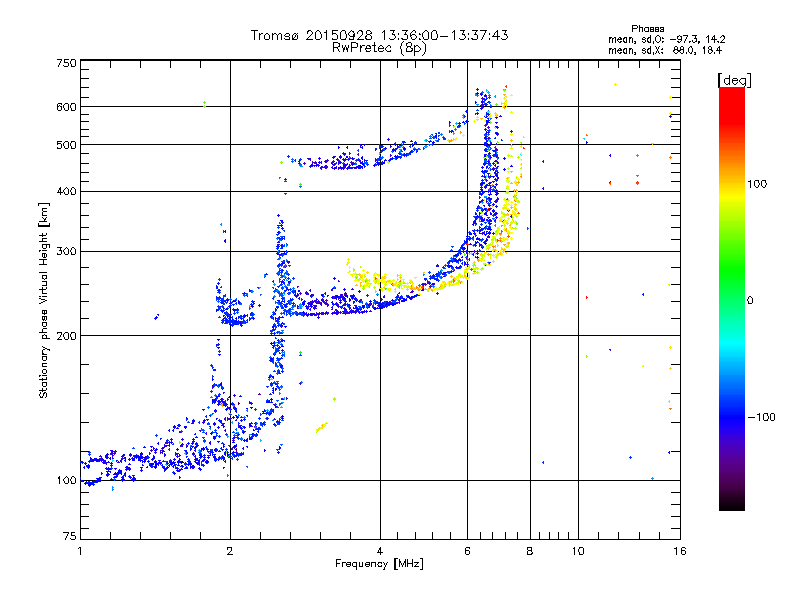Click colorbar tick label '-100'

point(761,417)
